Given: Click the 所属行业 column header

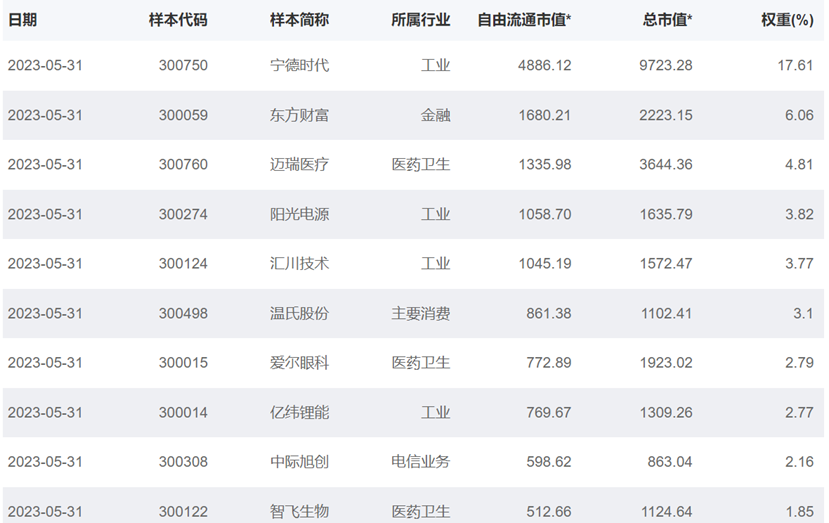Looking at the screenshot, I should [420, 20].
